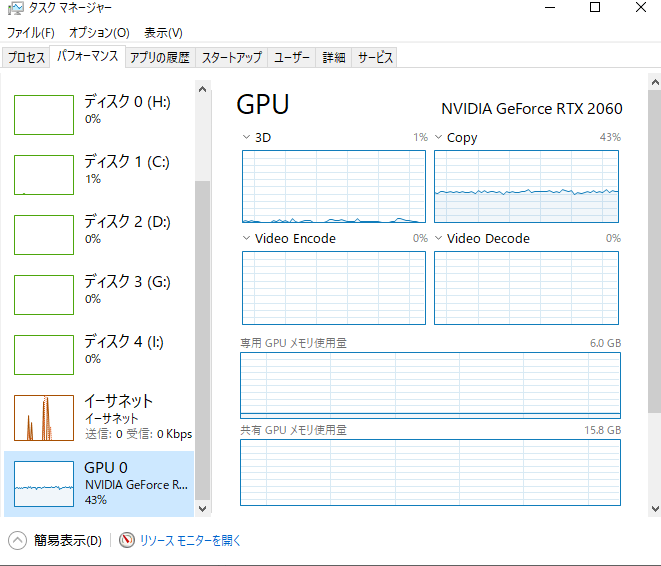The height and width of the screenshot is (566, 661).
Task: Select the Disk 0 (H:) graph thumbnail
Action: pos(44,115)
